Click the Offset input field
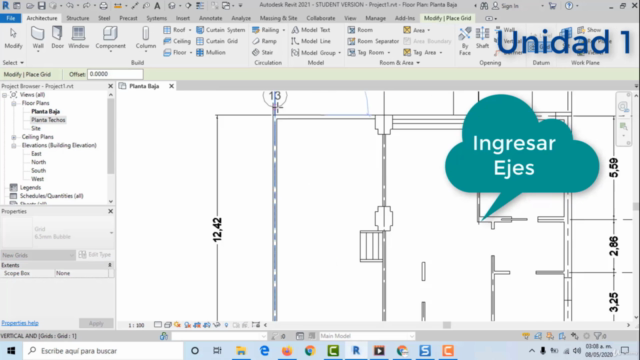 coord(115,74)
